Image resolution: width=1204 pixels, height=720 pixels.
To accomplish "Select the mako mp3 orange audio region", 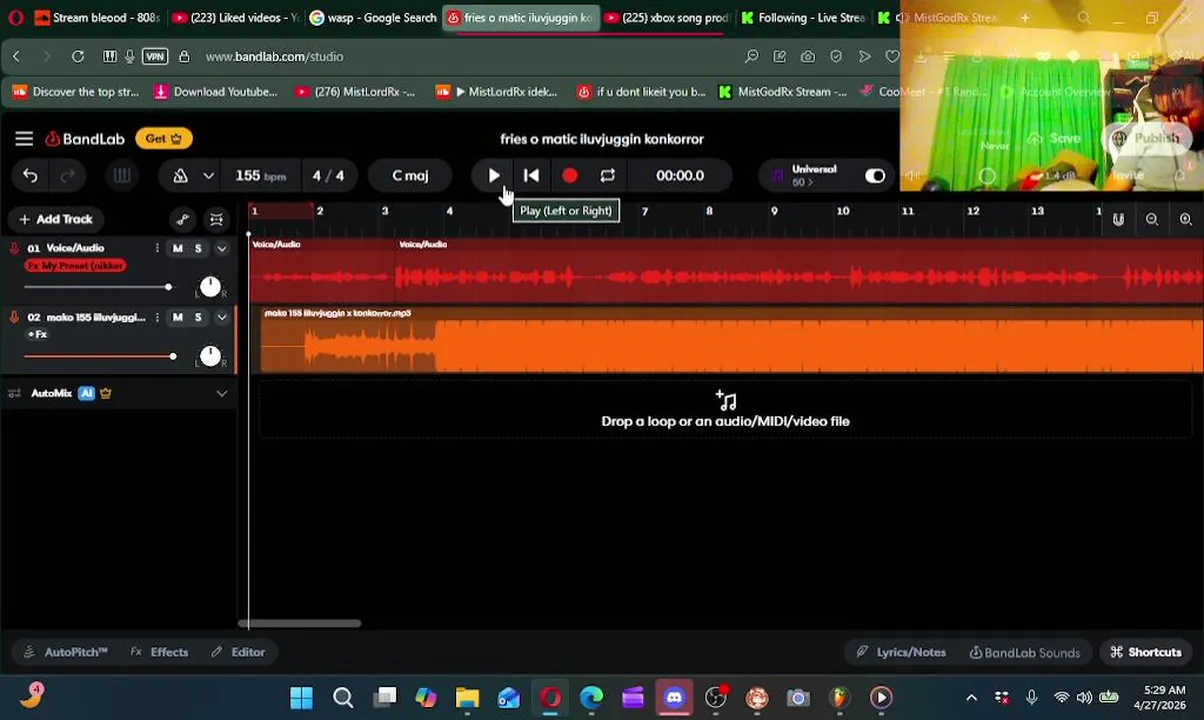I will click(x=732, y=340).
